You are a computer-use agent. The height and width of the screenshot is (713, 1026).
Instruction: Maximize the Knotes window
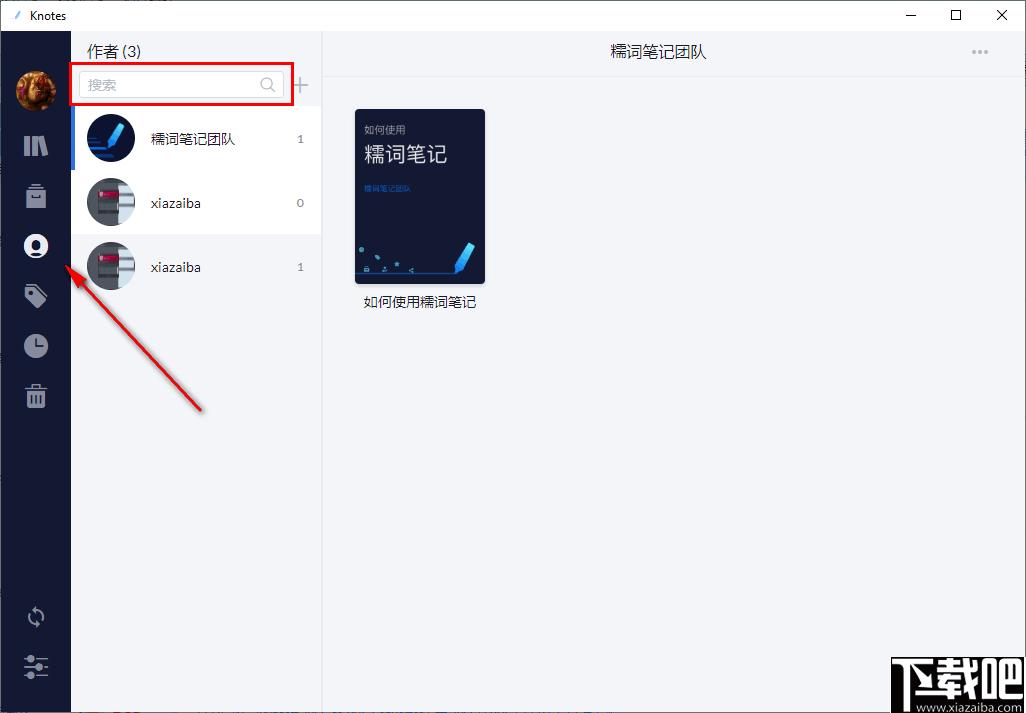(x=956, y=16)
